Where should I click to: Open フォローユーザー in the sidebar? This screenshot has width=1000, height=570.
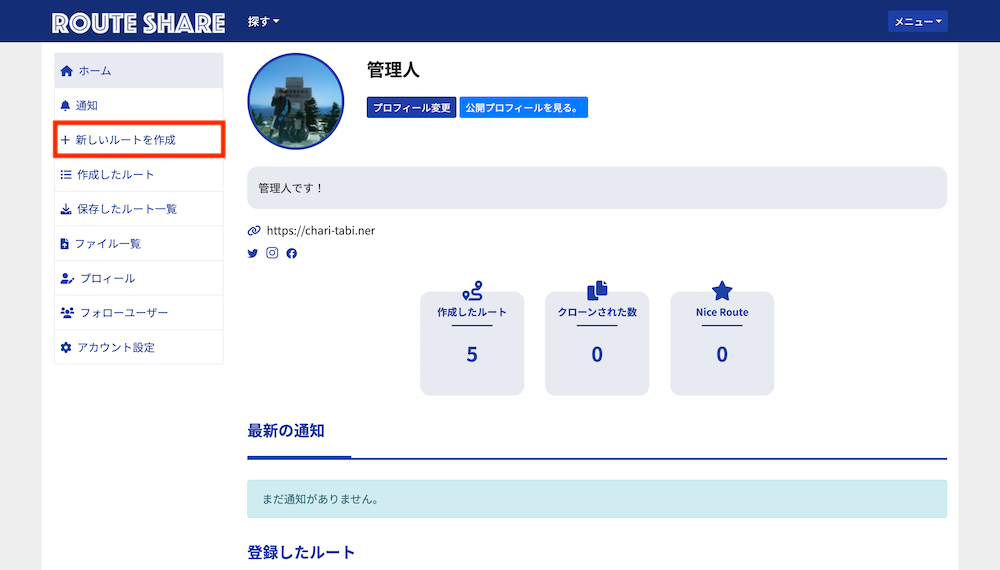click(139, 312)
